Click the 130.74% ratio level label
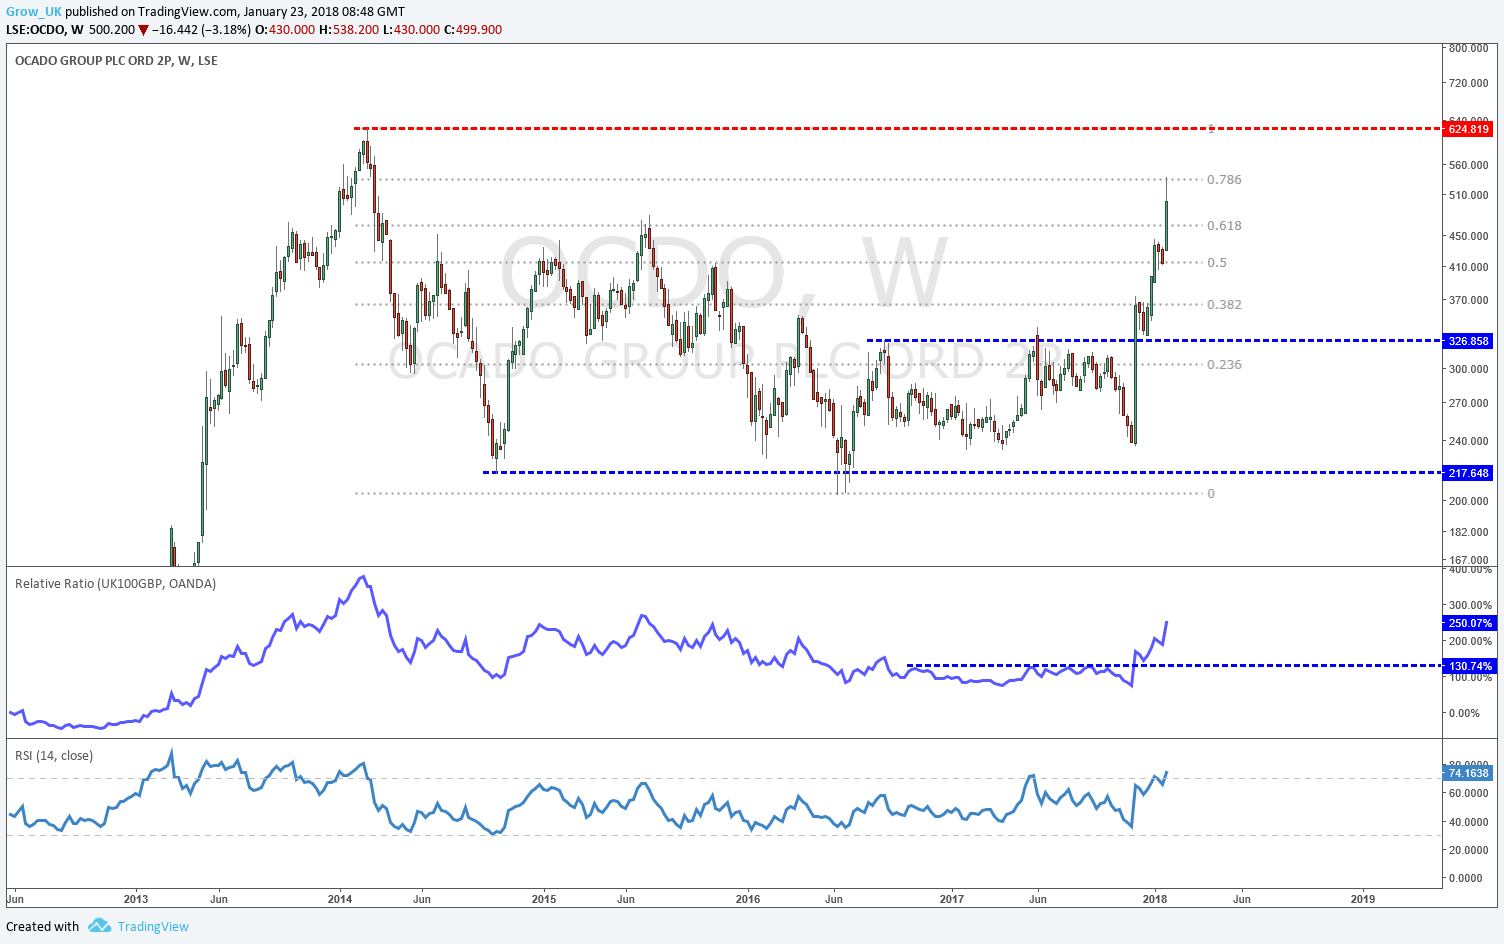The width and height of the screenshot is (1504, 944). (1470, 666)
